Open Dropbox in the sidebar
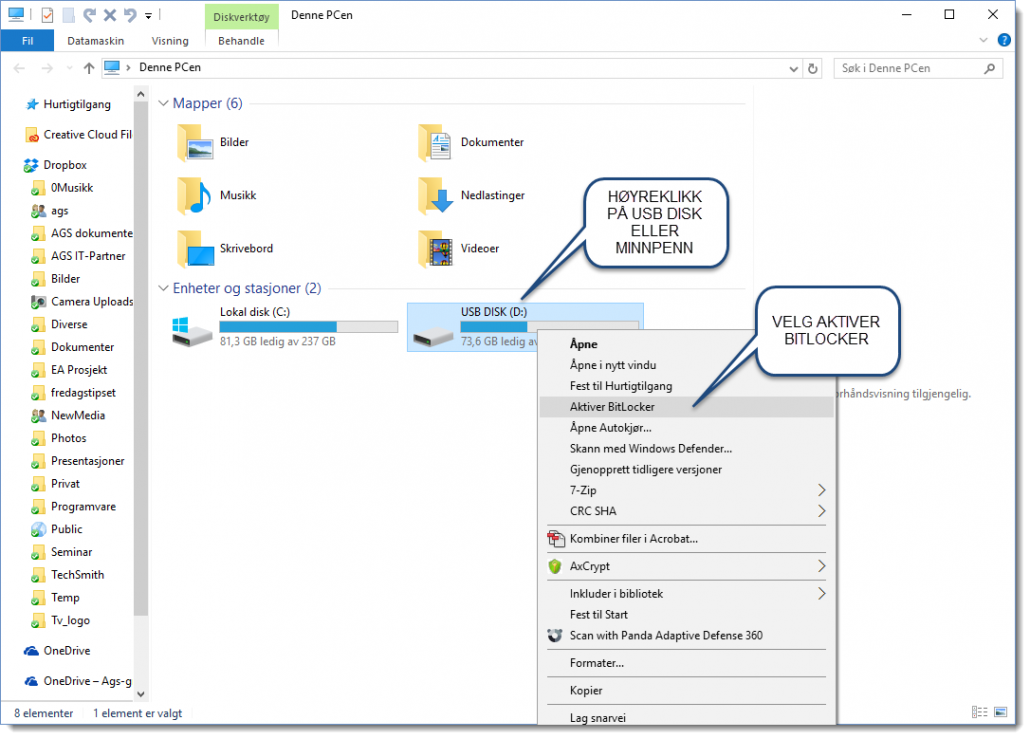The height and width of the screenshot is (739, 1030). pos(65,164)
